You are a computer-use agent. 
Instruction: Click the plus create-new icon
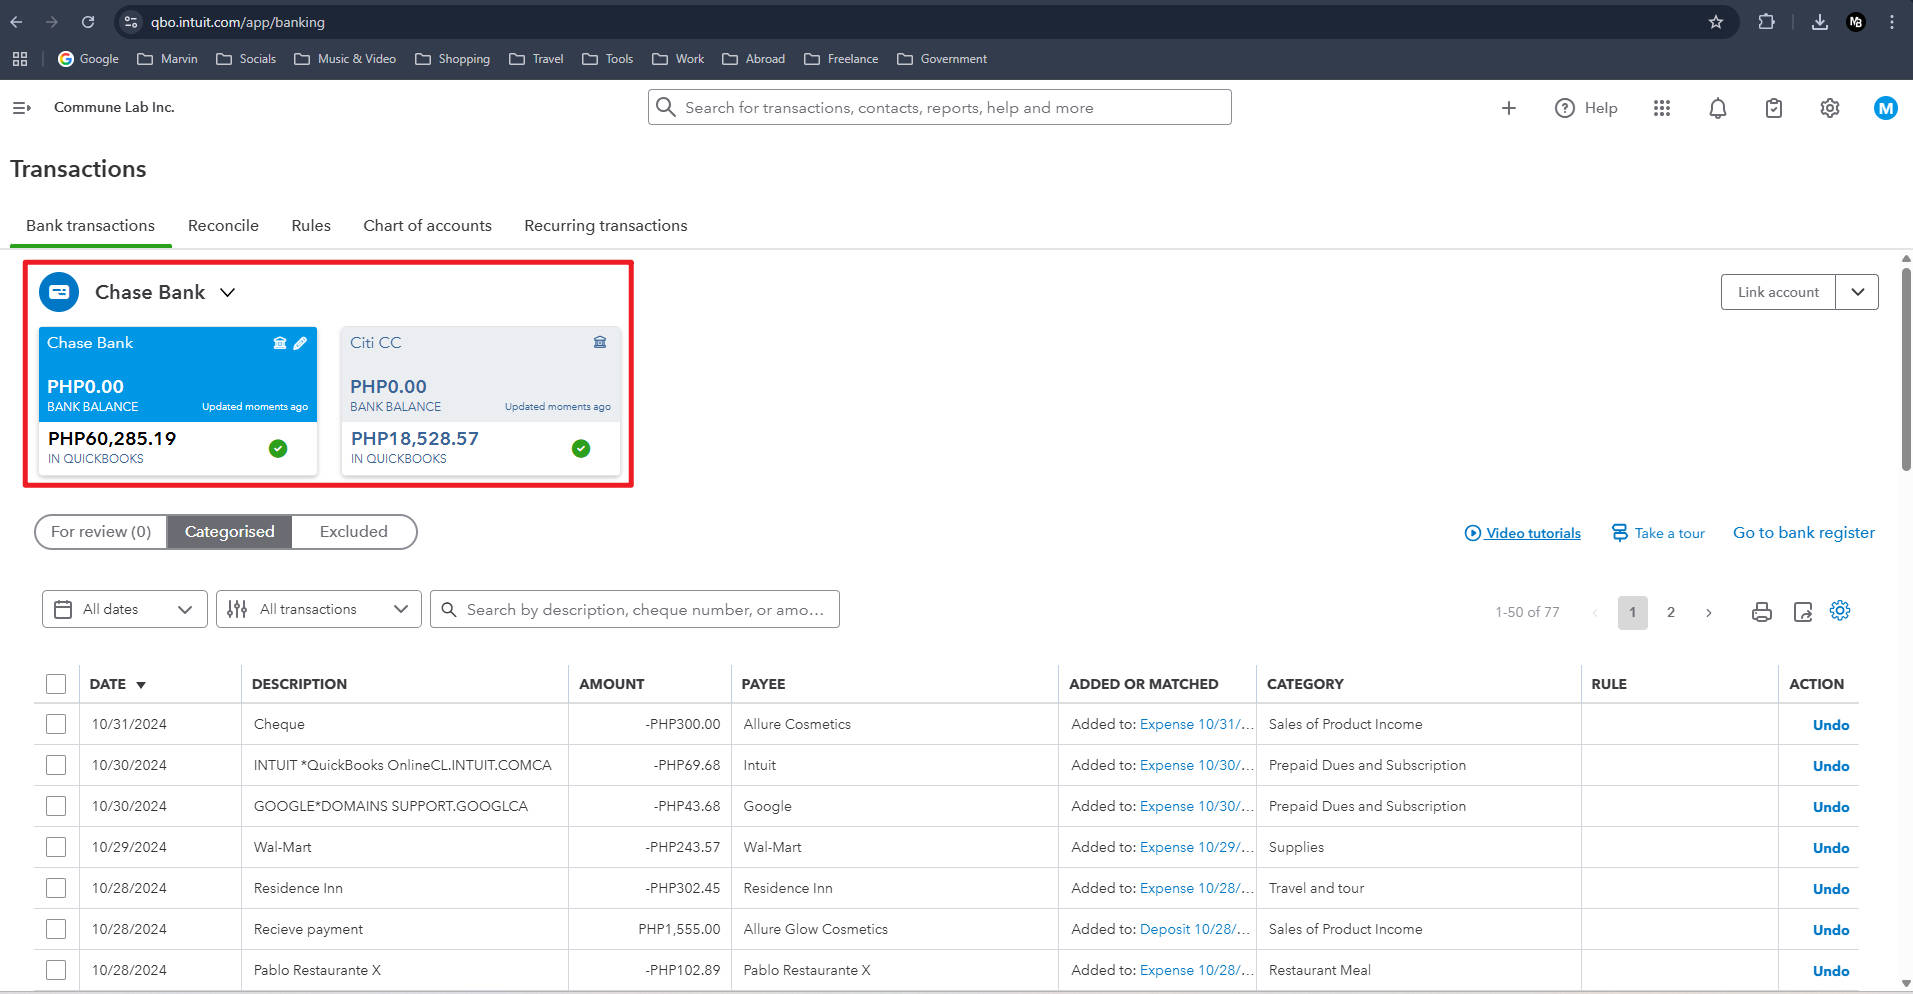[1509, 108]
